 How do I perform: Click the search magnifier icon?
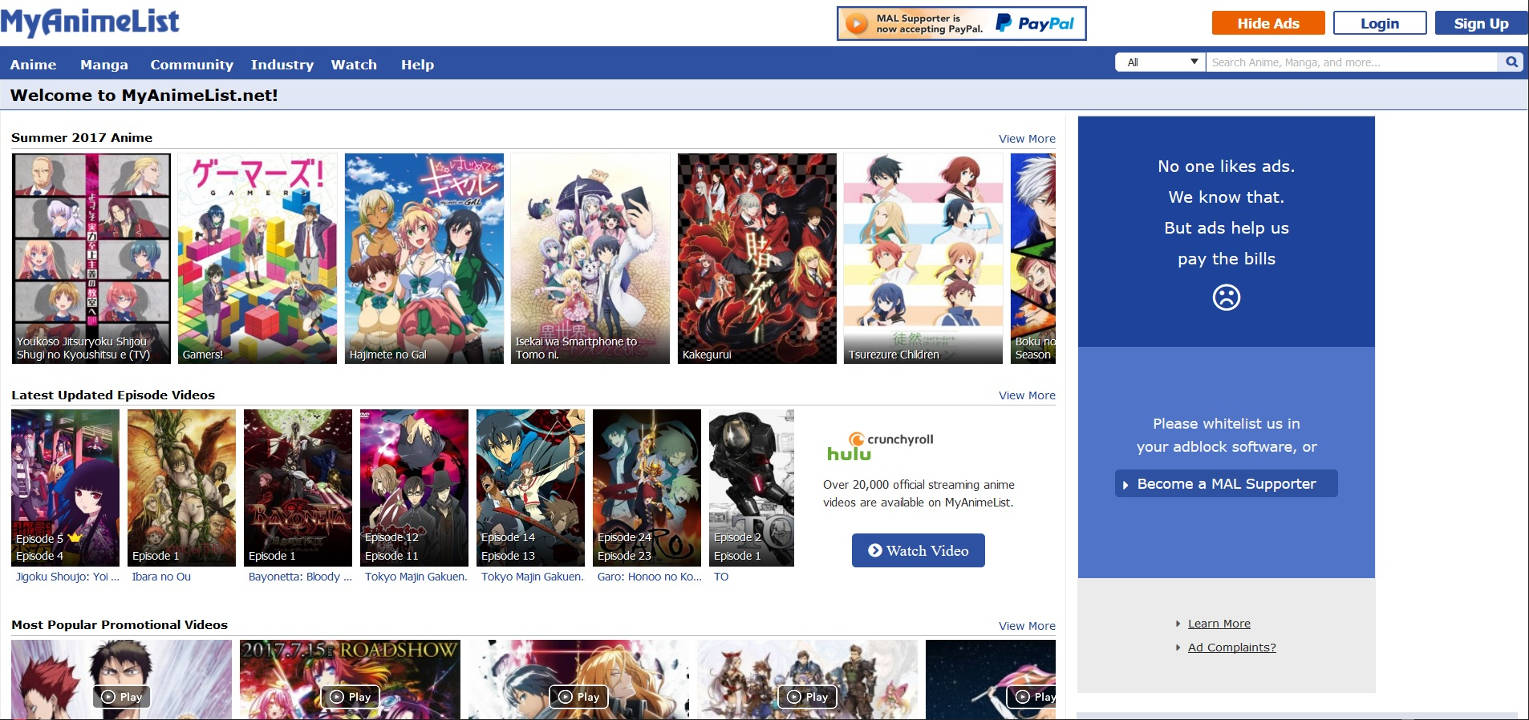coord(1512,61)
